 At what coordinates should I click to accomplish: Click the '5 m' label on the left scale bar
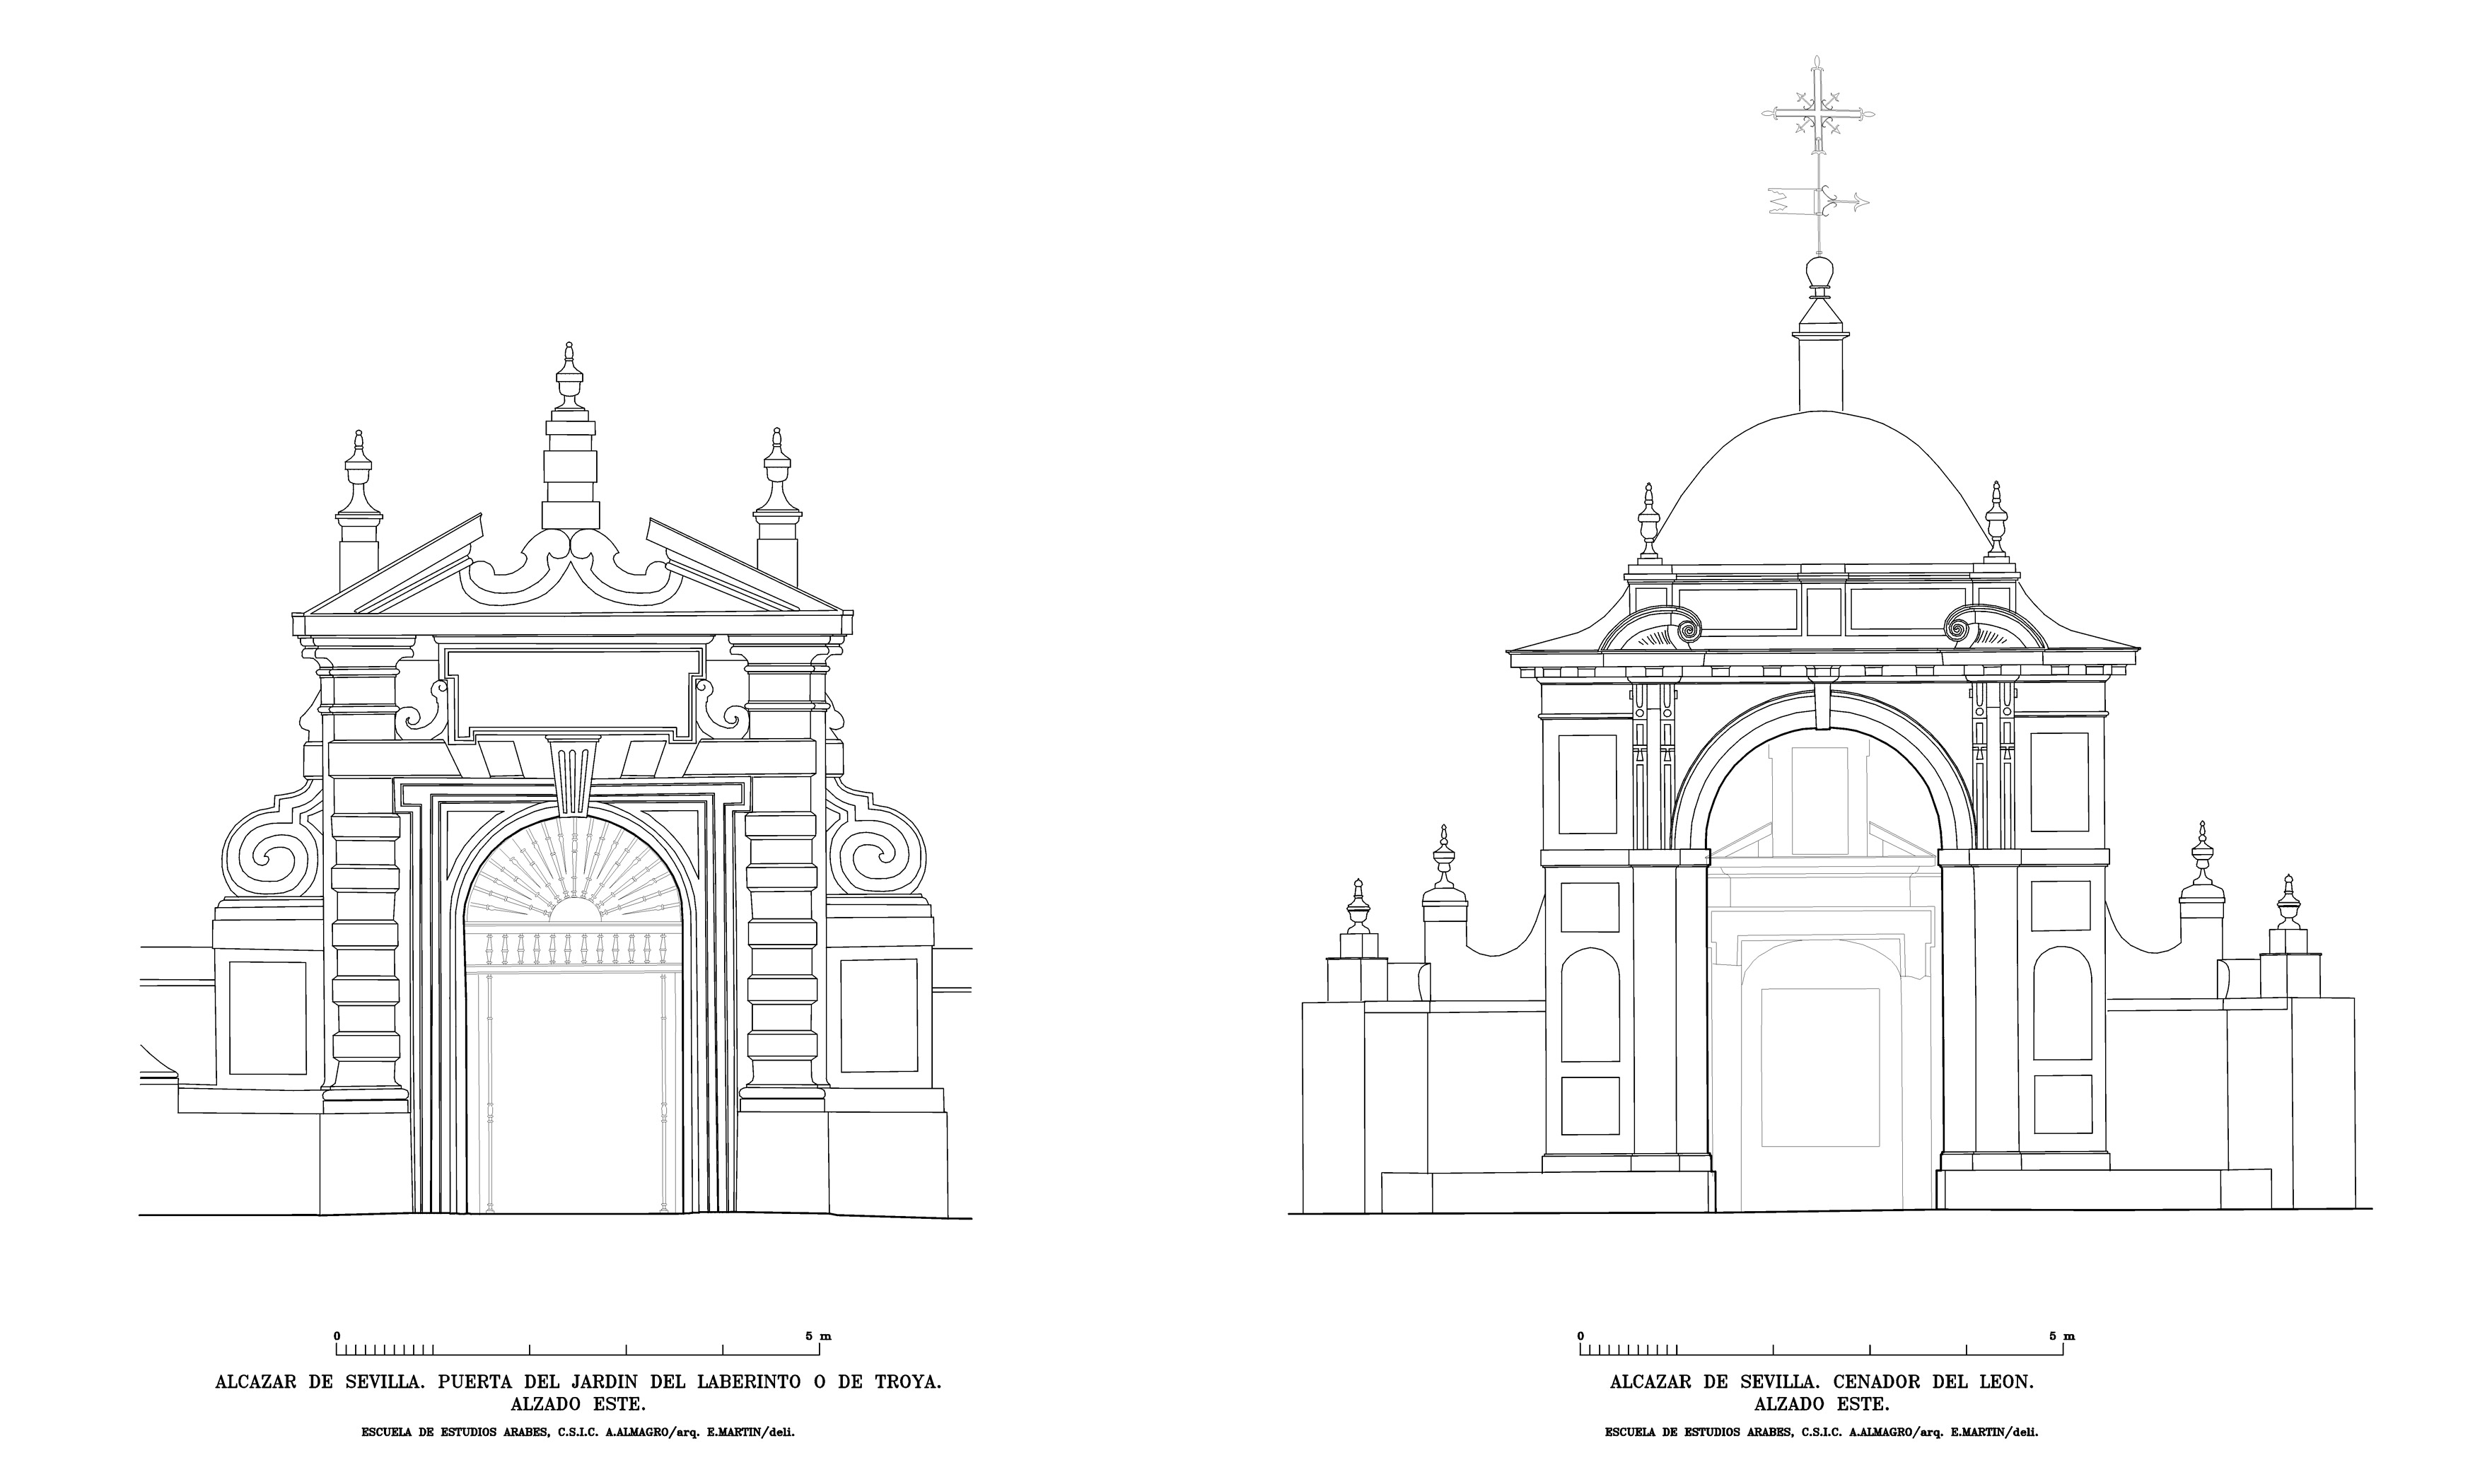pyautogui.click(x=818, y=1336)
